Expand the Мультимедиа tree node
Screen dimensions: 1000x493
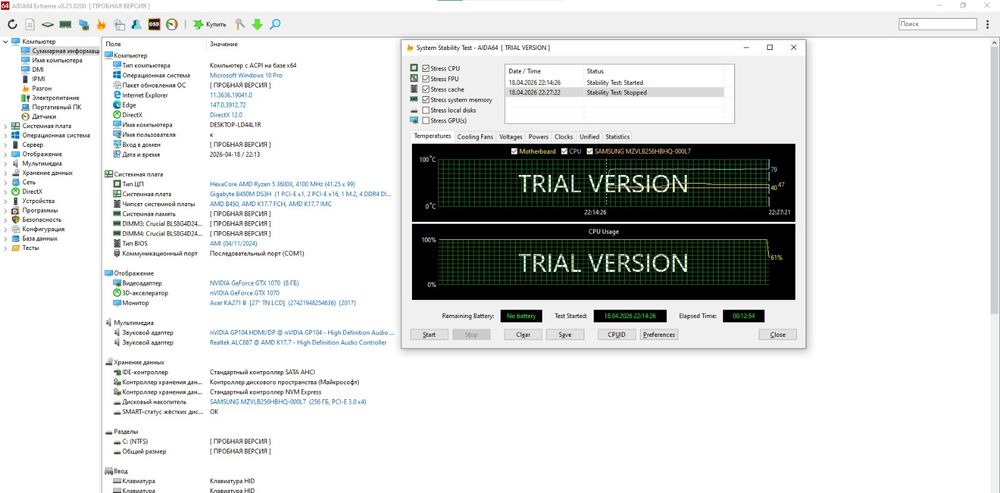pos(6,163)
